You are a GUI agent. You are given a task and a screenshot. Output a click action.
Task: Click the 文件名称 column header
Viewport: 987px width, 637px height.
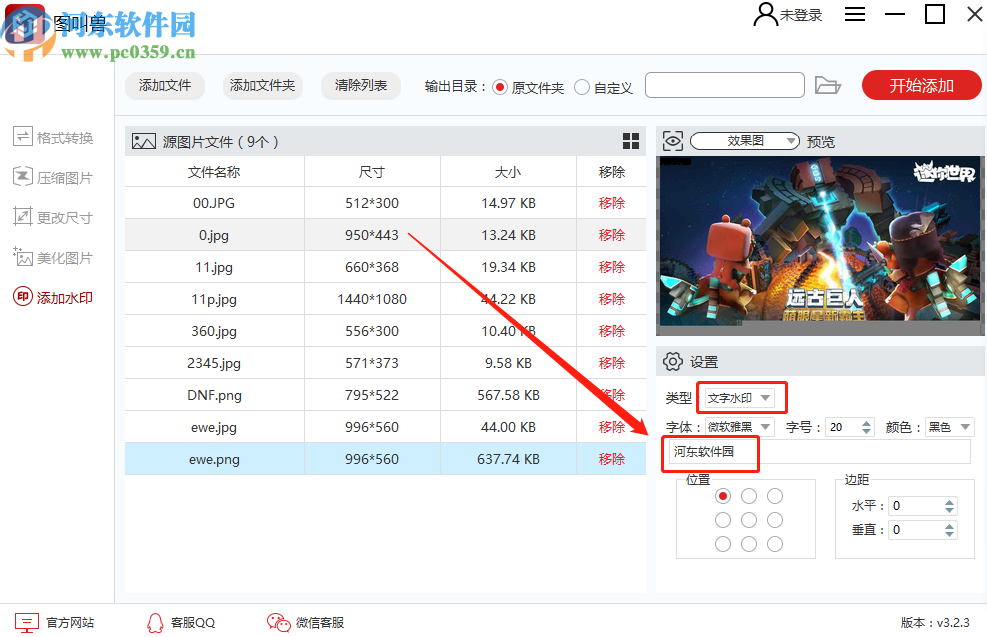[214, 172]
